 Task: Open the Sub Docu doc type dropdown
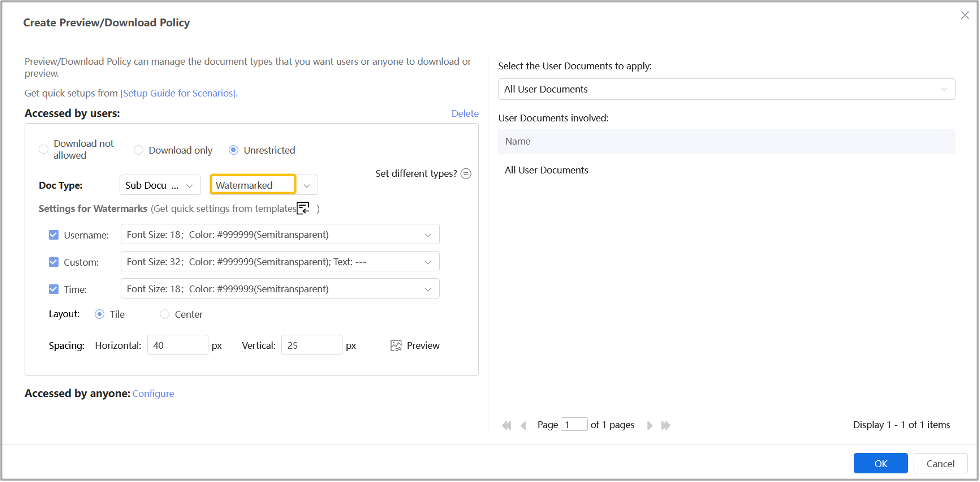161,185
